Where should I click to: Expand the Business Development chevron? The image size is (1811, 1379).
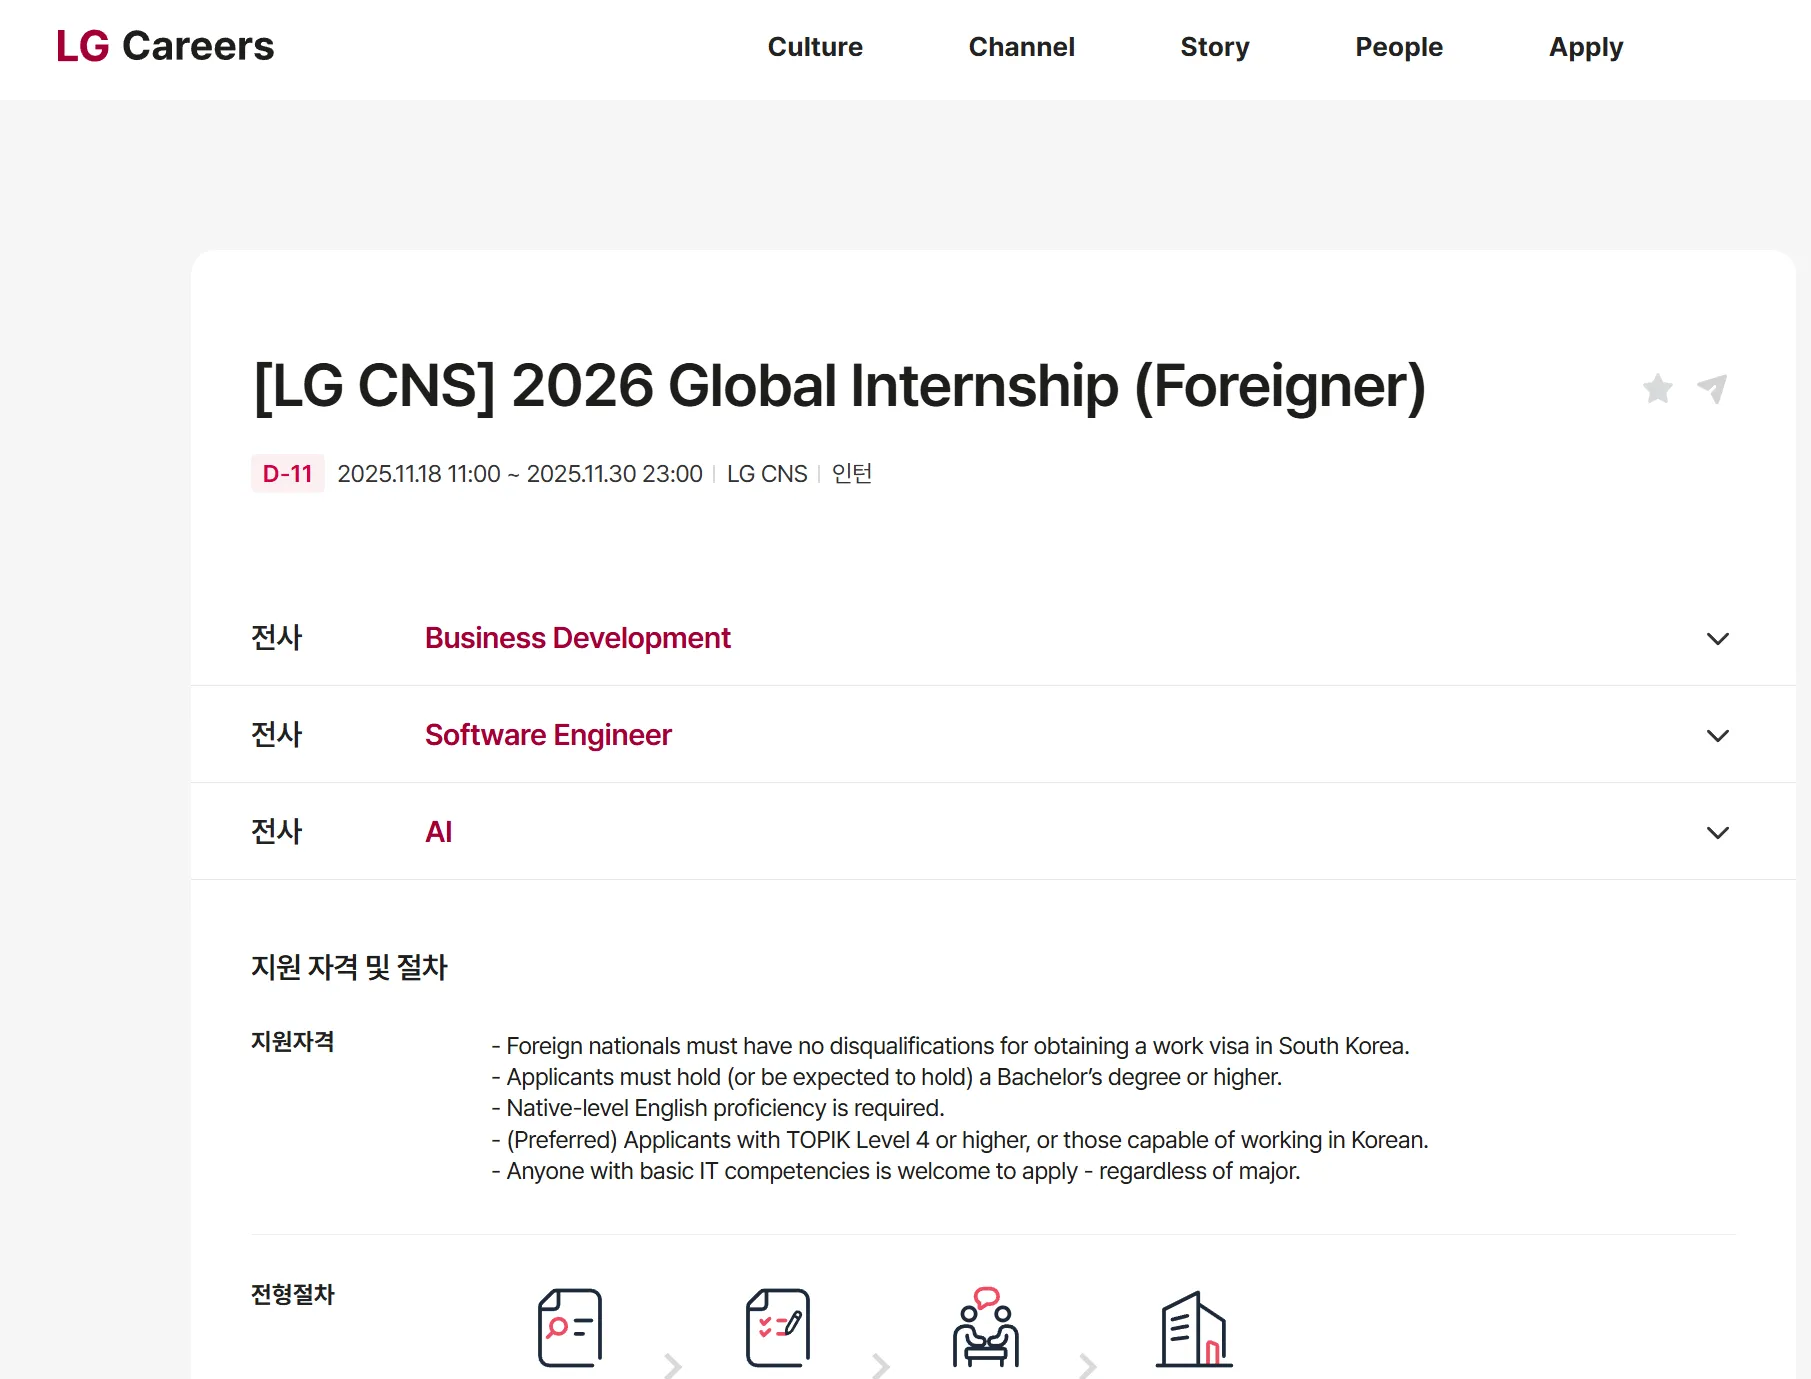coord(1718,639)
